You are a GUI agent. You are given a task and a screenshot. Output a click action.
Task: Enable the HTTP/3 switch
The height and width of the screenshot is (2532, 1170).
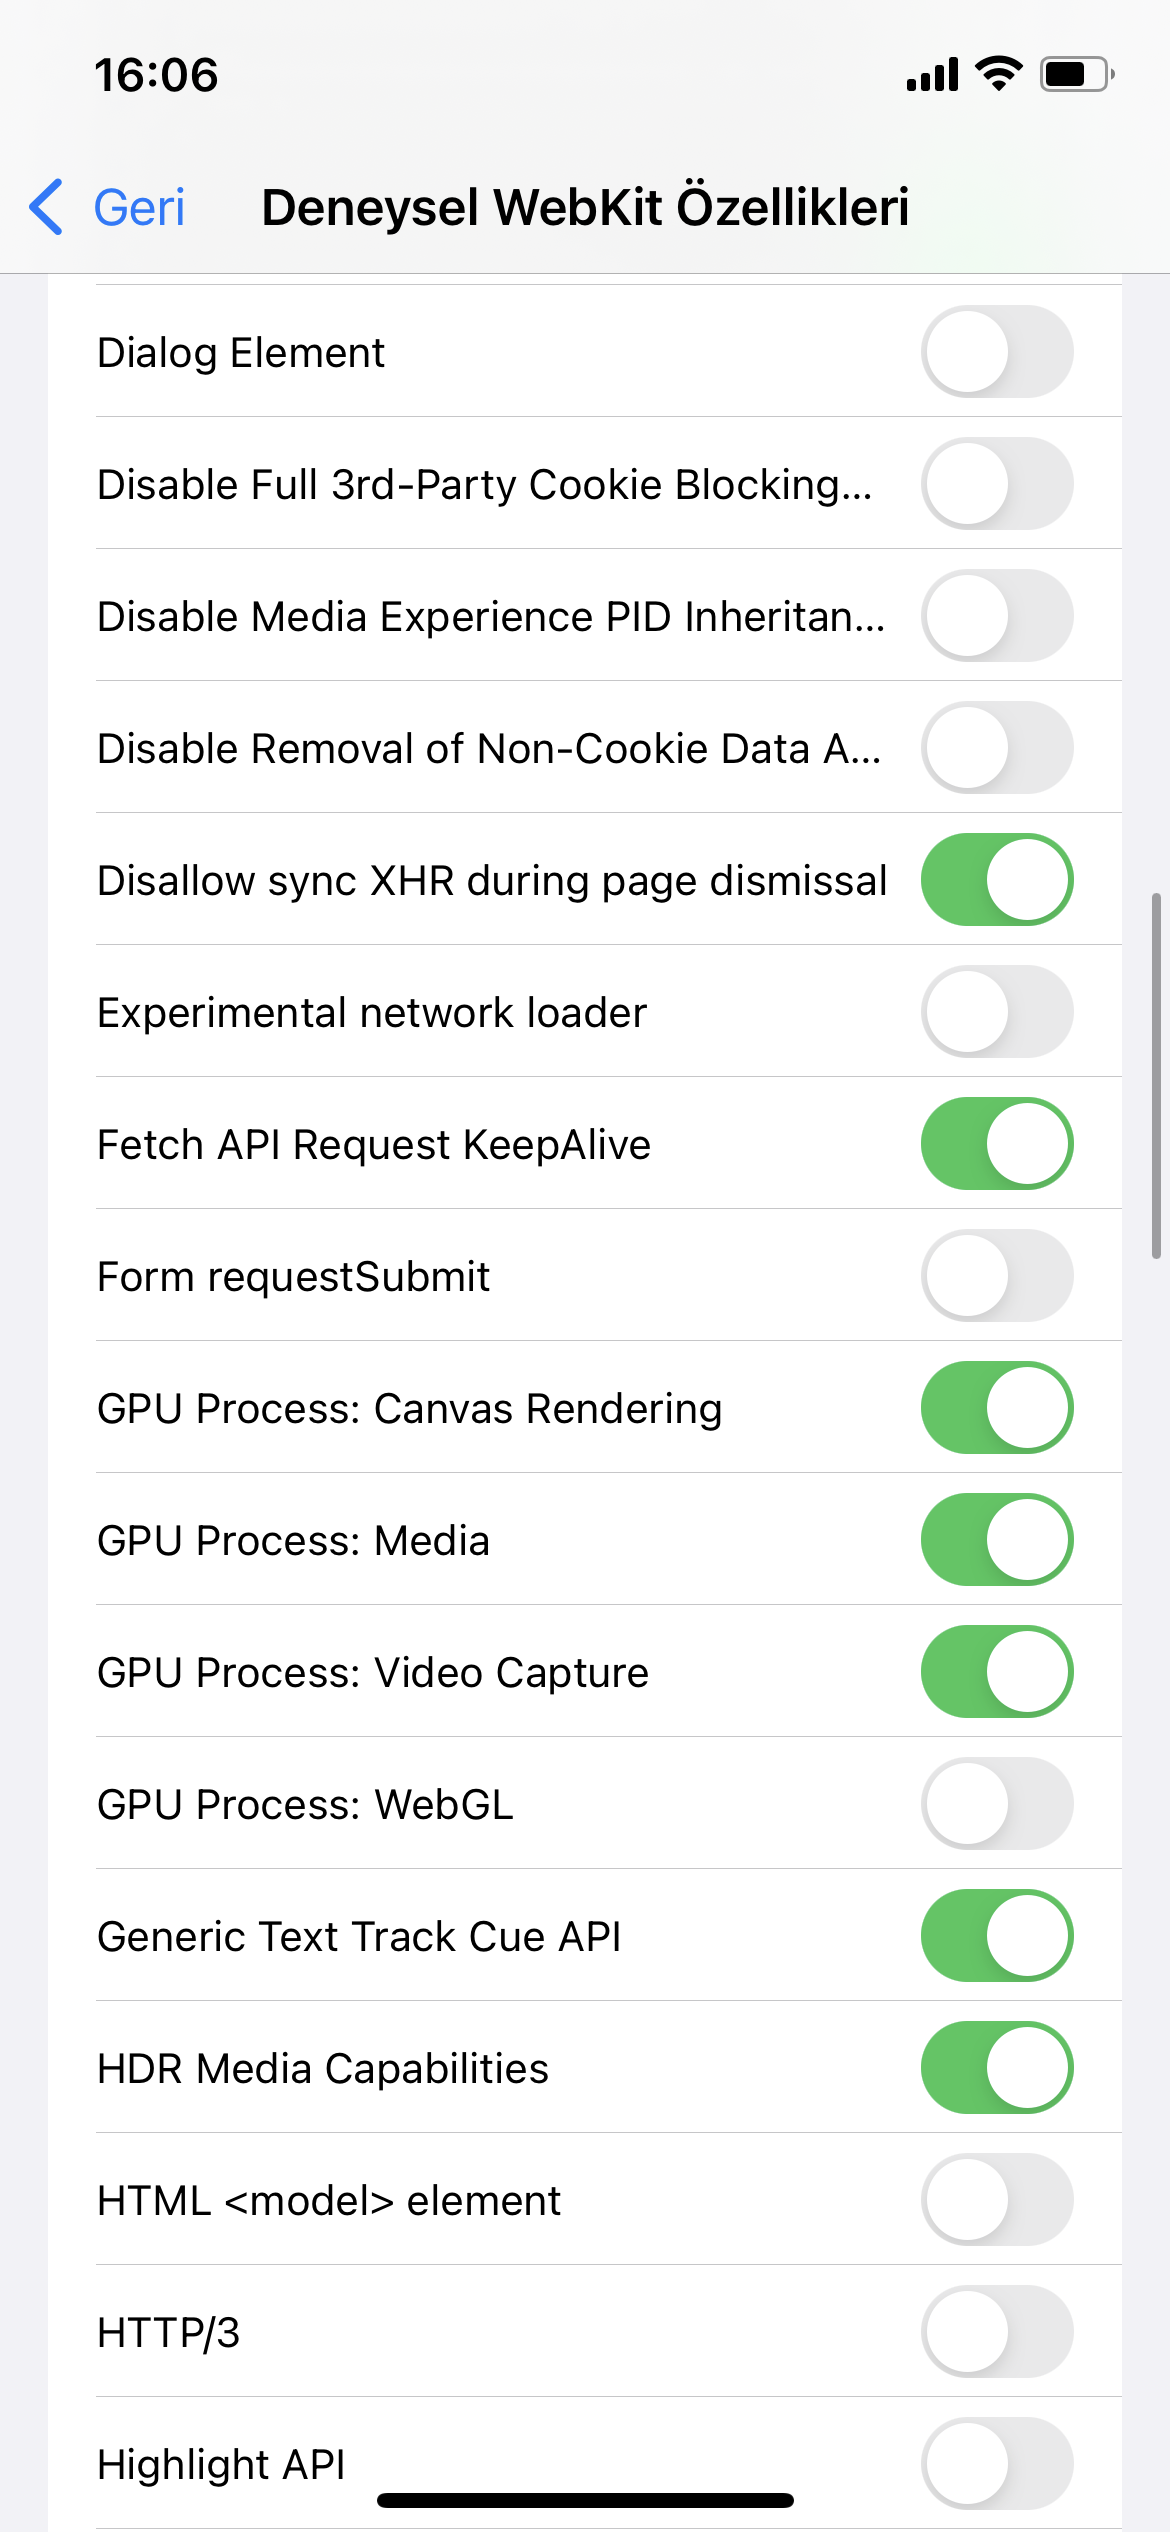pos(996,2332)
